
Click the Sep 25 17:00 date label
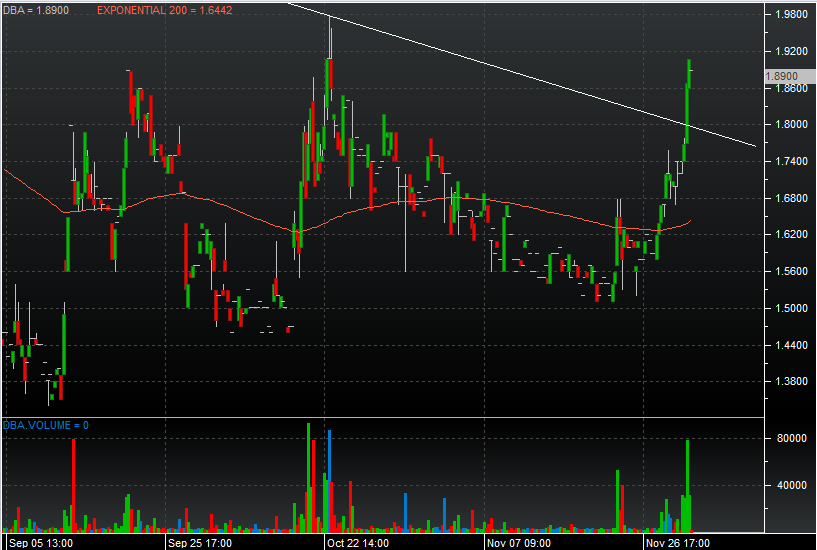200,543
